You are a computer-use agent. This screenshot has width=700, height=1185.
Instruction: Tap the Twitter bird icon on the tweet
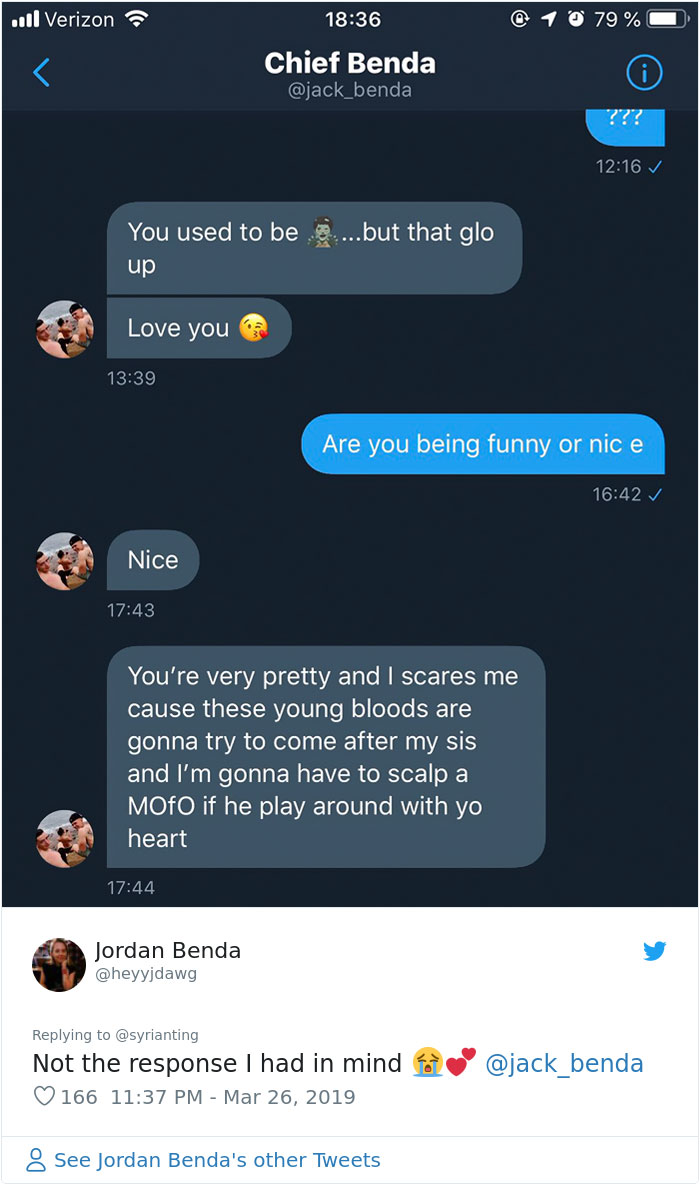(655, 951)
